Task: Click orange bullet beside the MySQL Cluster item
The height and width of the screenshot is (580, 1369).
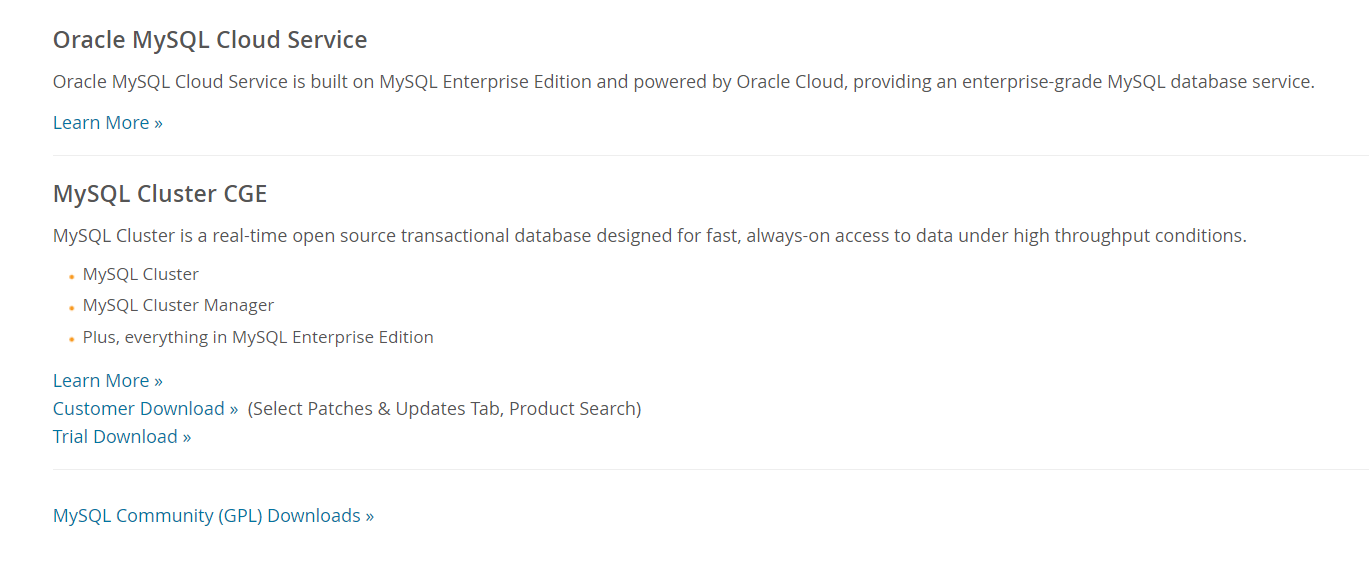Action: tap(72, 277)
